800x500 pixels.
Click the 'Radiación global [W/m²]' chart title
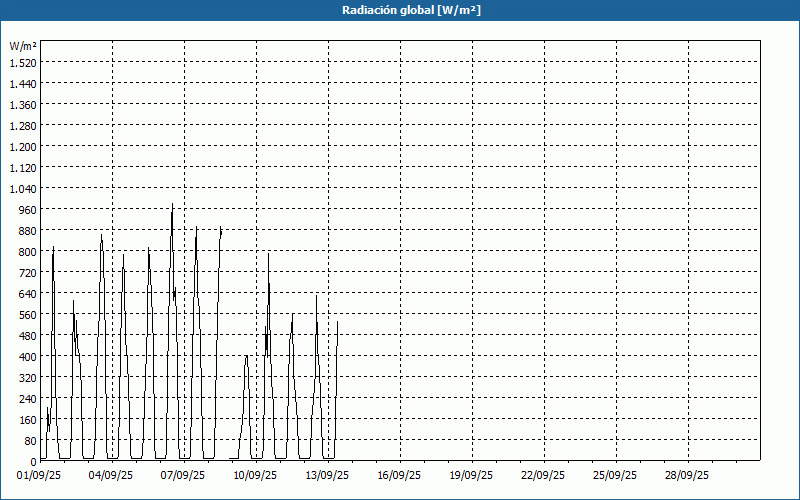point(411,10)
